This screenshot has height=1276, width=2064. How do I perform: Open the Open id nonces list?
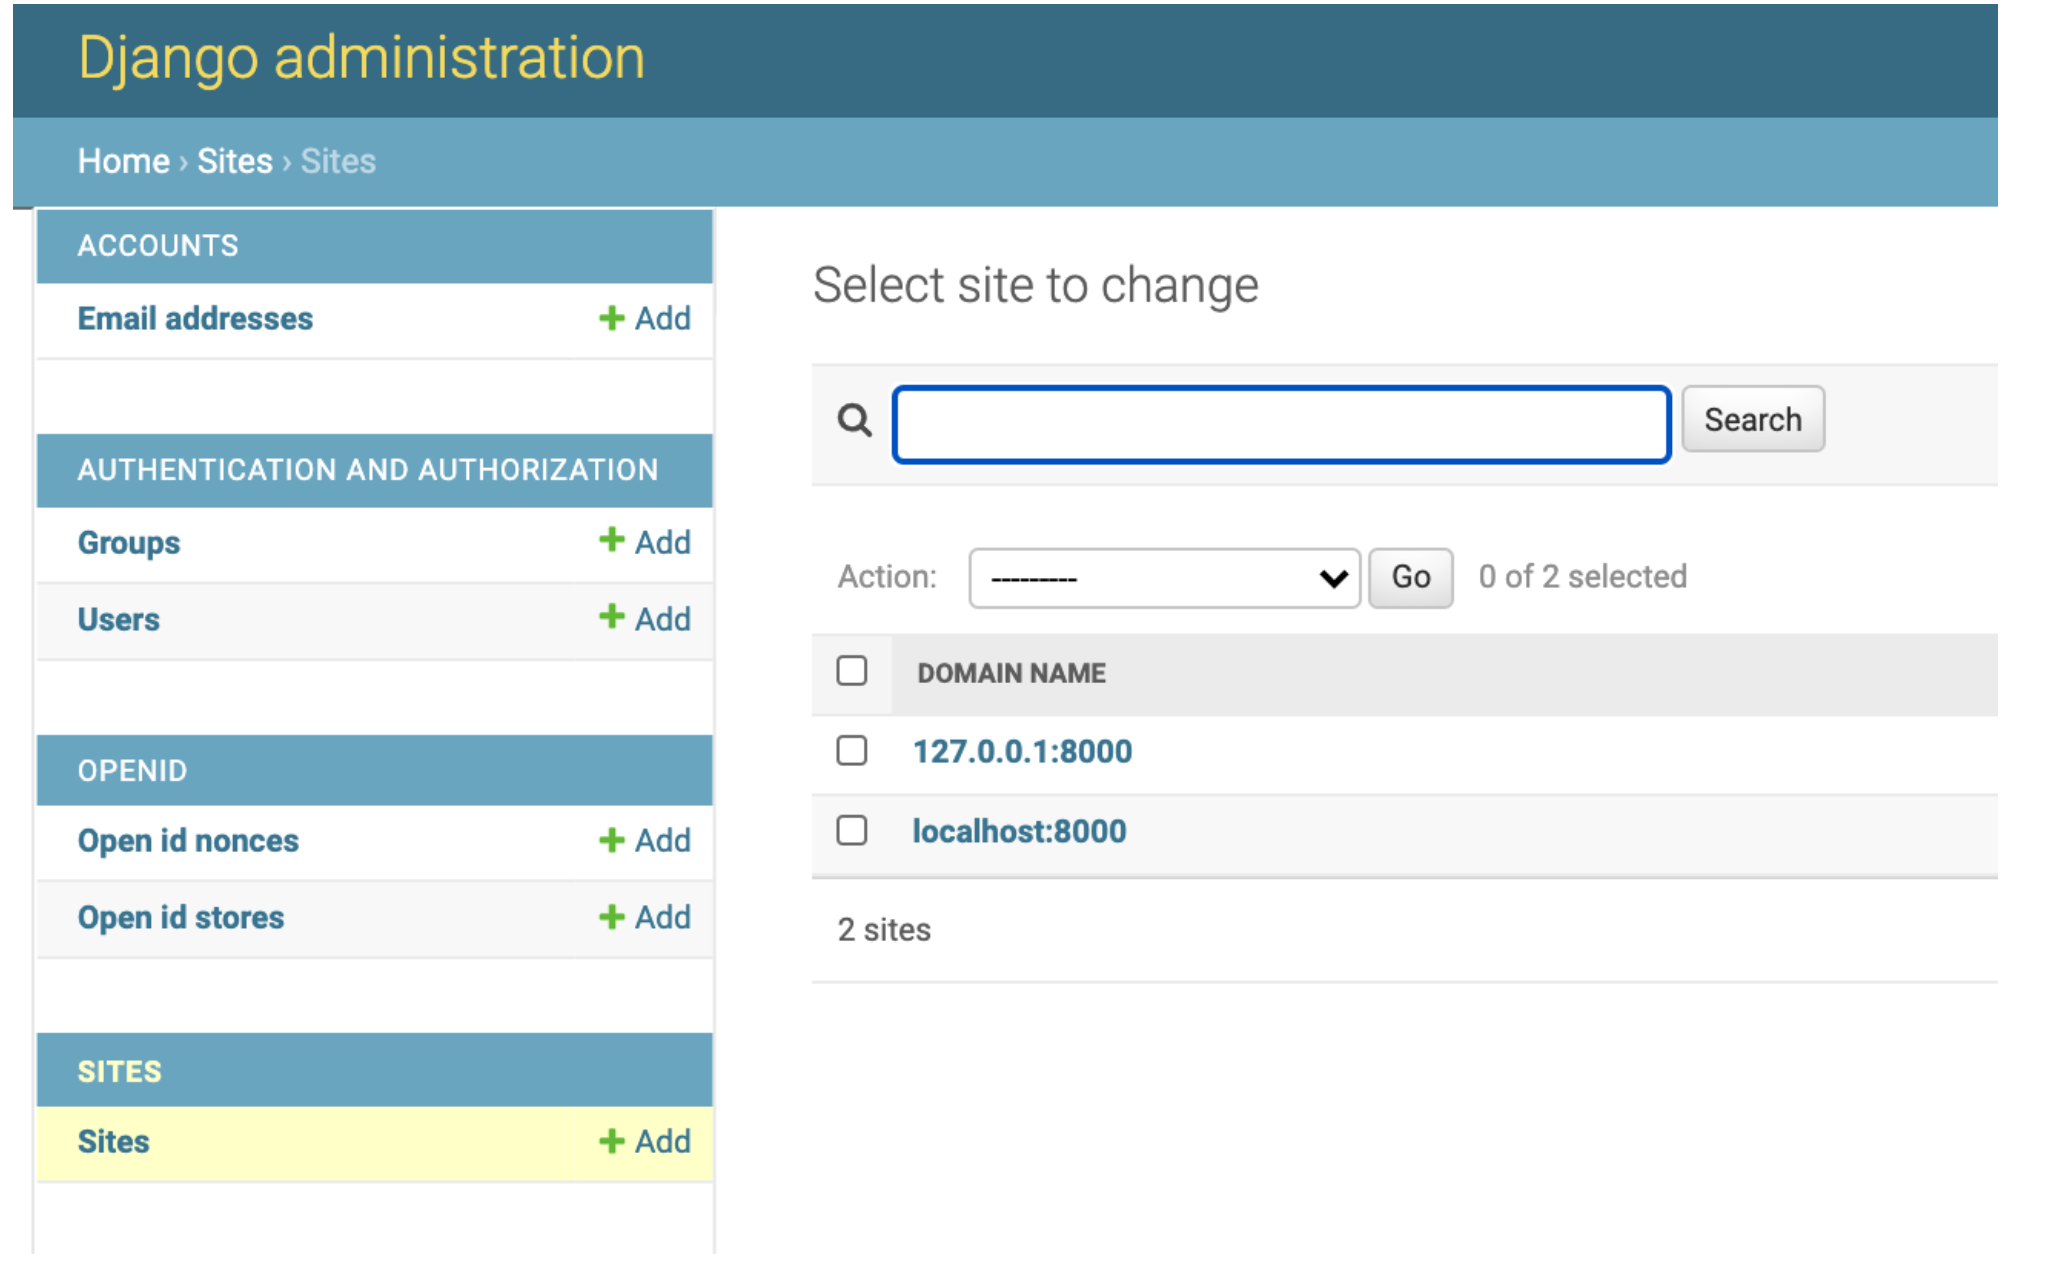(x=188, y=841)
